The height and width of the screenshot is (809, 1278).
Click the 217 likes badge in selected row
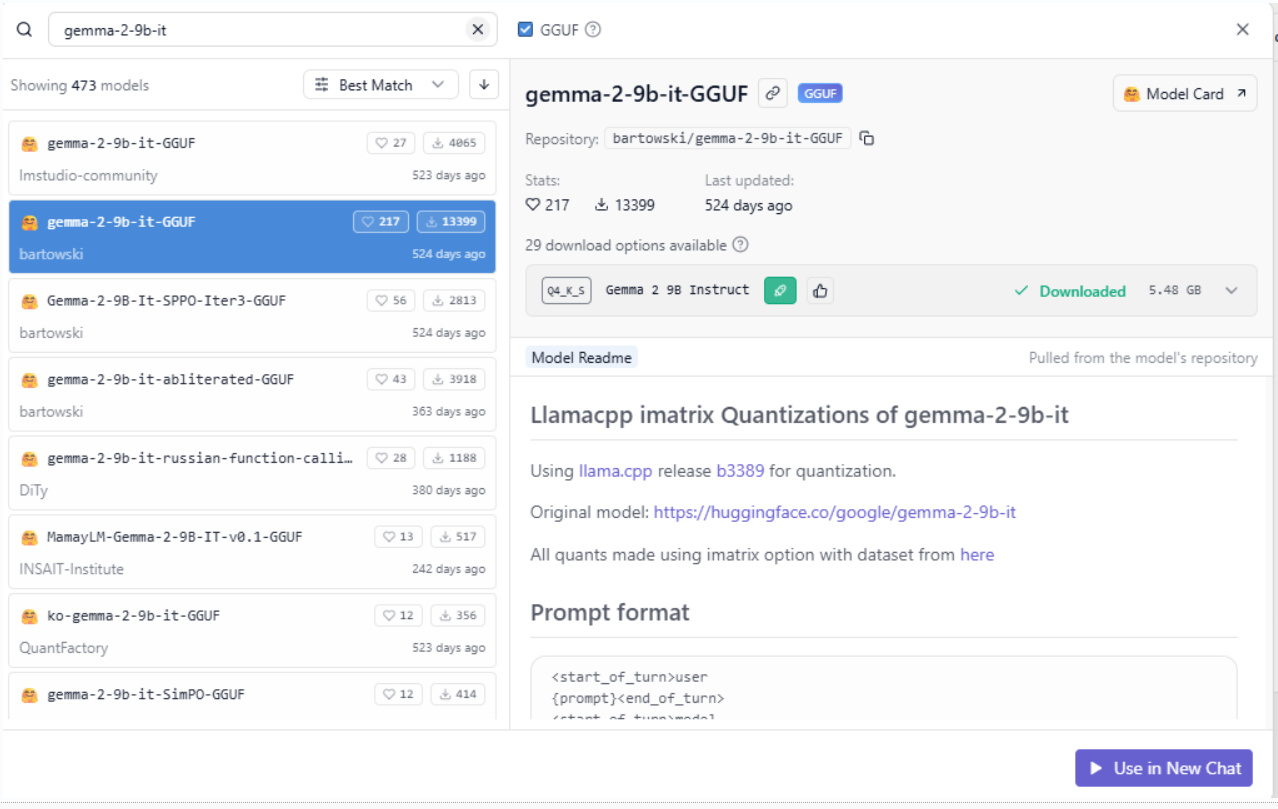[381, 221]
